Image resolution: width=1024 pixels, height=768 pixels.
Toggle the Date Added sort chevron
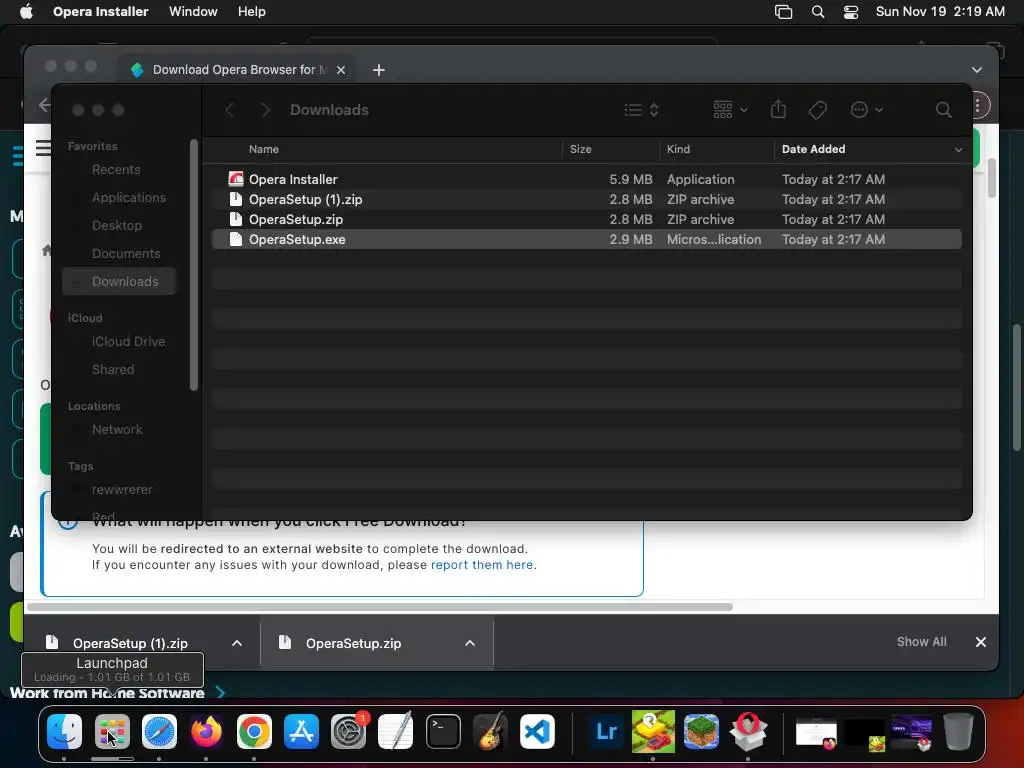(x=958, y=150)
